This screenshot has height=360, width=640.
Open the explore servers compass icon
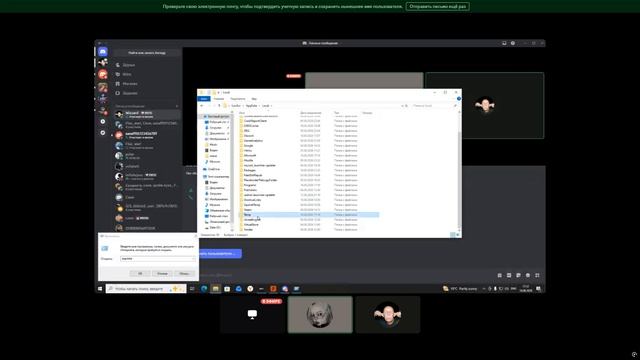(103, 133)
